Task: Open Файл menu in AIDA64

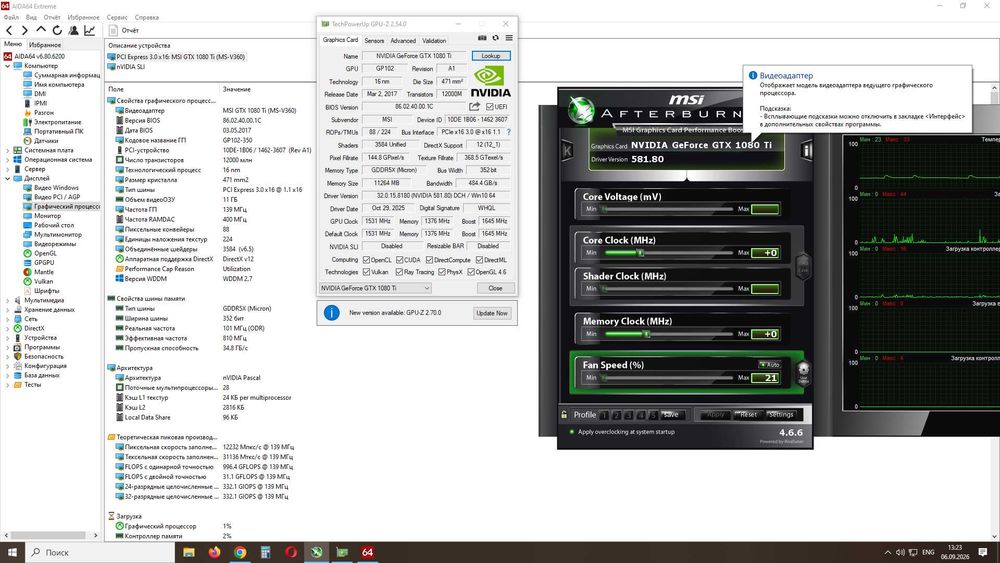Action: click(11, 17)
